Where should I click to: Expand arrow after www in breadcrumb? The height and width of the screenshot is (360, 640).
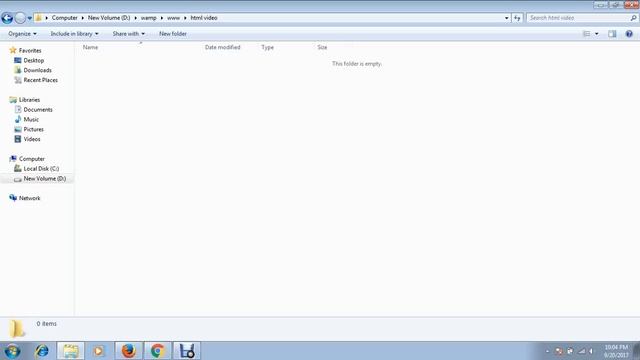[x=185, y=18]
